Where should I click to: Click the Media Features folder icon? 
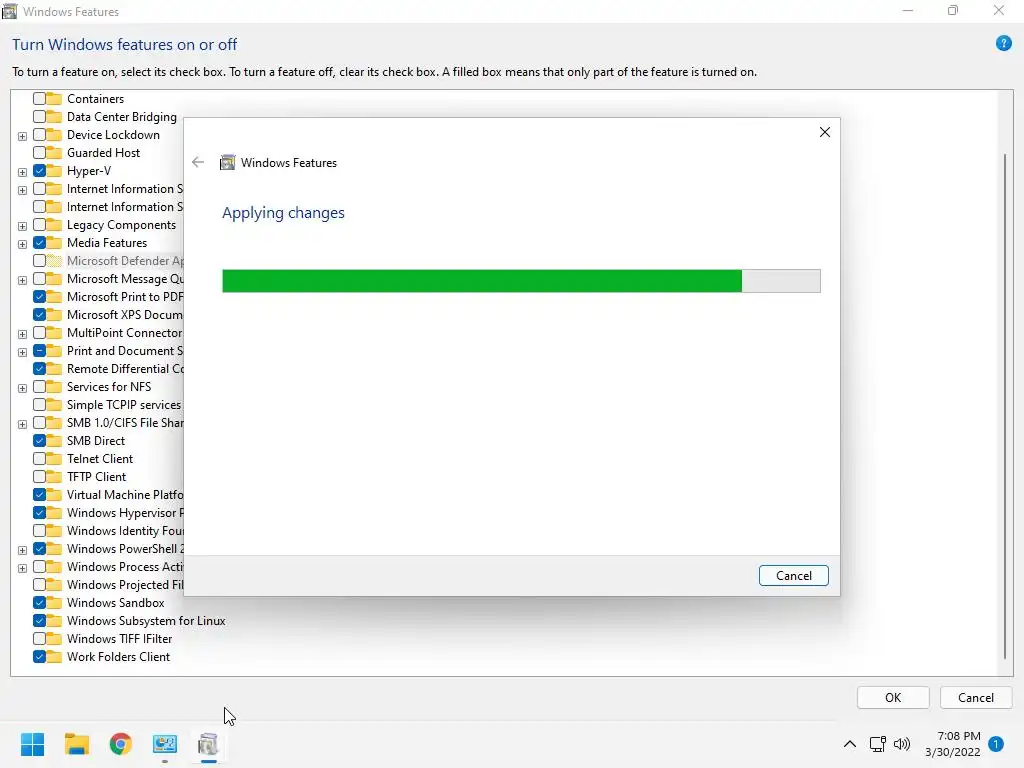pyautogui.click(x=54, y=243)
